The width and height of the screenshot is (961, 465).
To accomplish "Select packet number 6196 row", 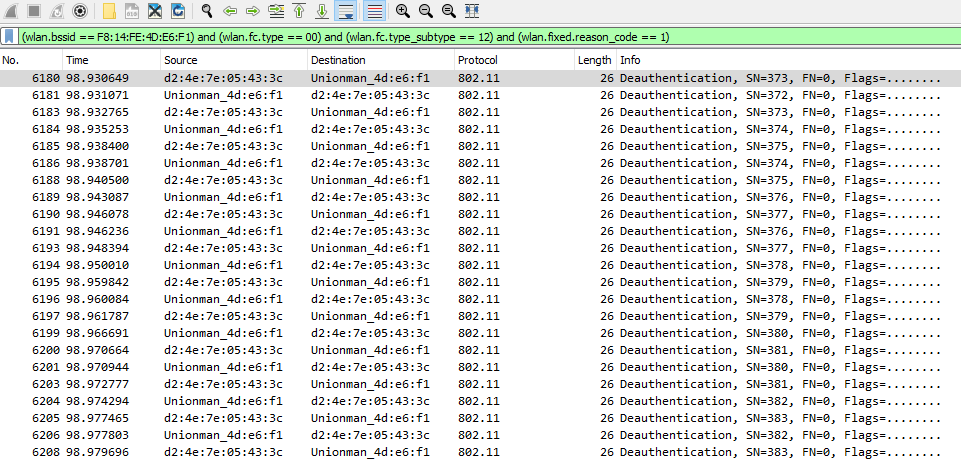I will click(480, 299).
